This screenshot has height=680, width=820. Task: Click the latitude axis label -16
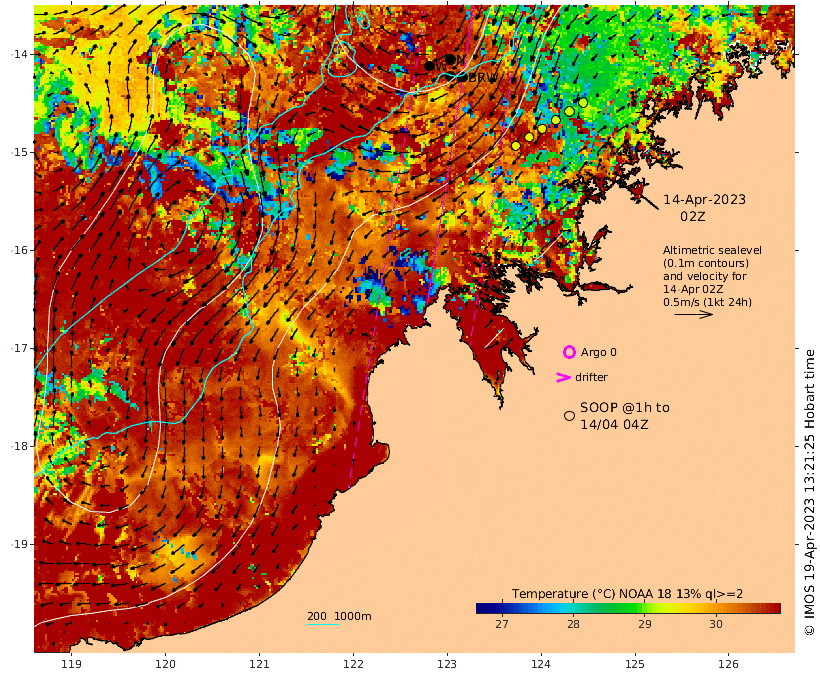[x=19, y=250]
